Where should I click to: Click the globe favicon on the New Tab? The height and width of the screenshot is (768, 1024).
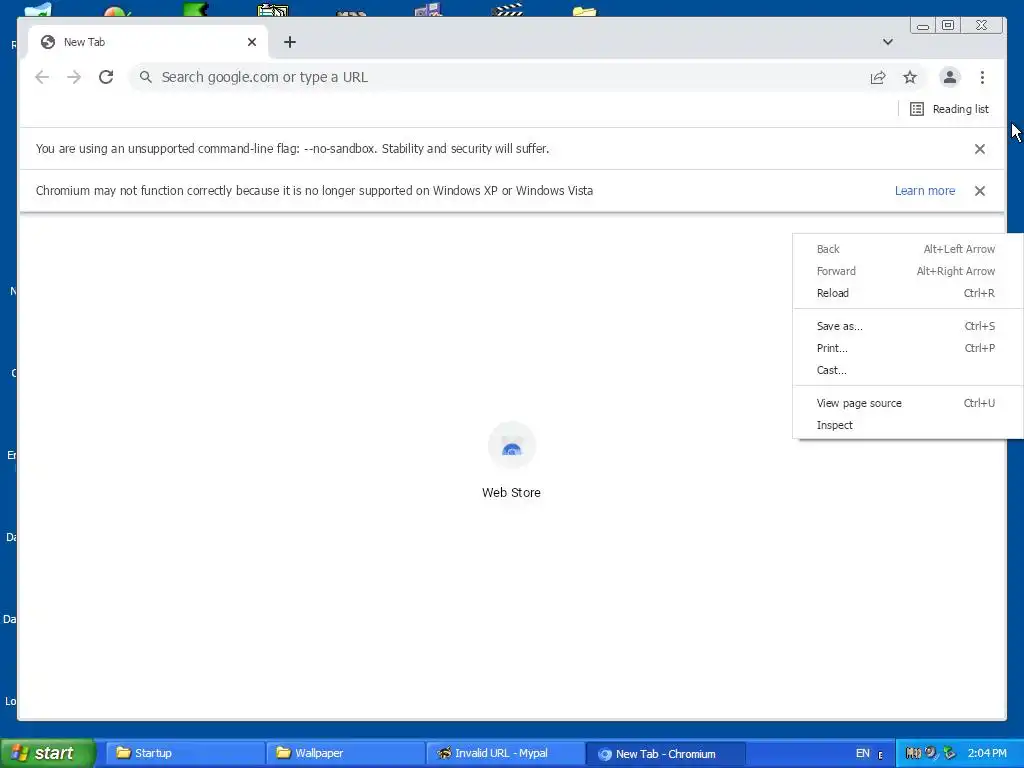pos(48,42)
